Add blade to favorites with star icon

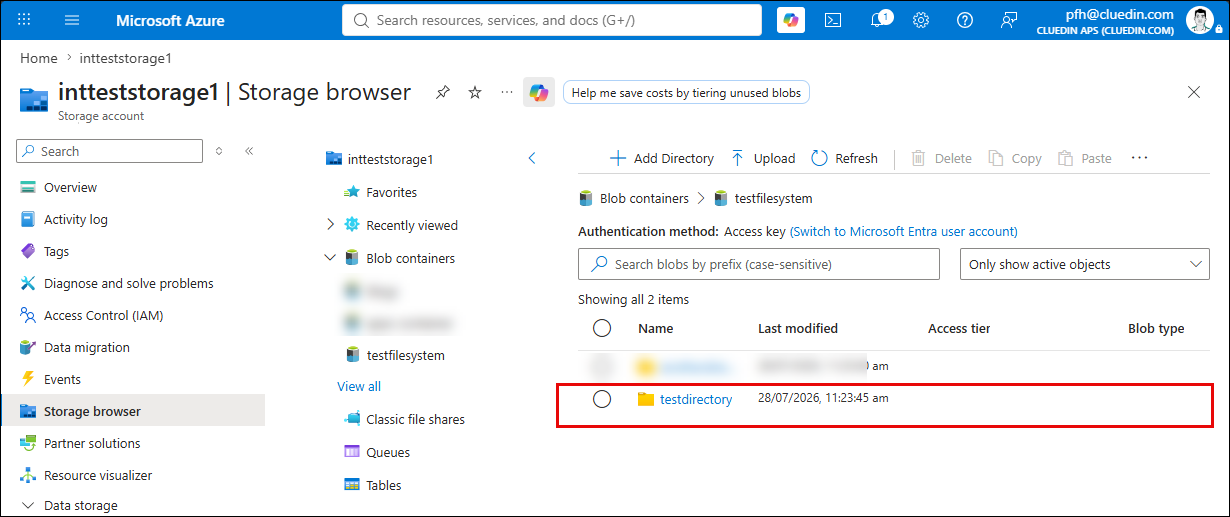(475, 92)
